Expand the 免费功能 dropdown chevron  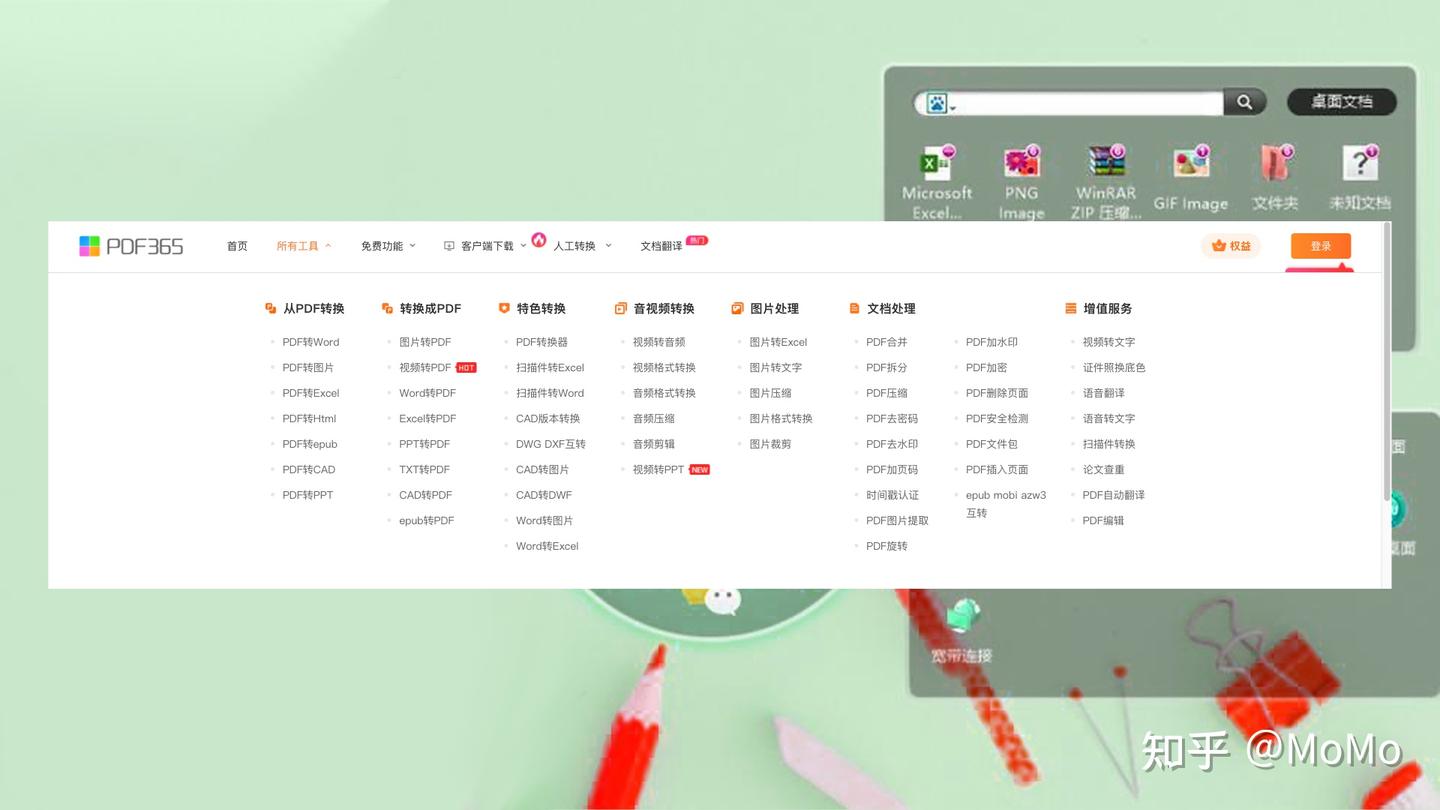pos(412,246)
